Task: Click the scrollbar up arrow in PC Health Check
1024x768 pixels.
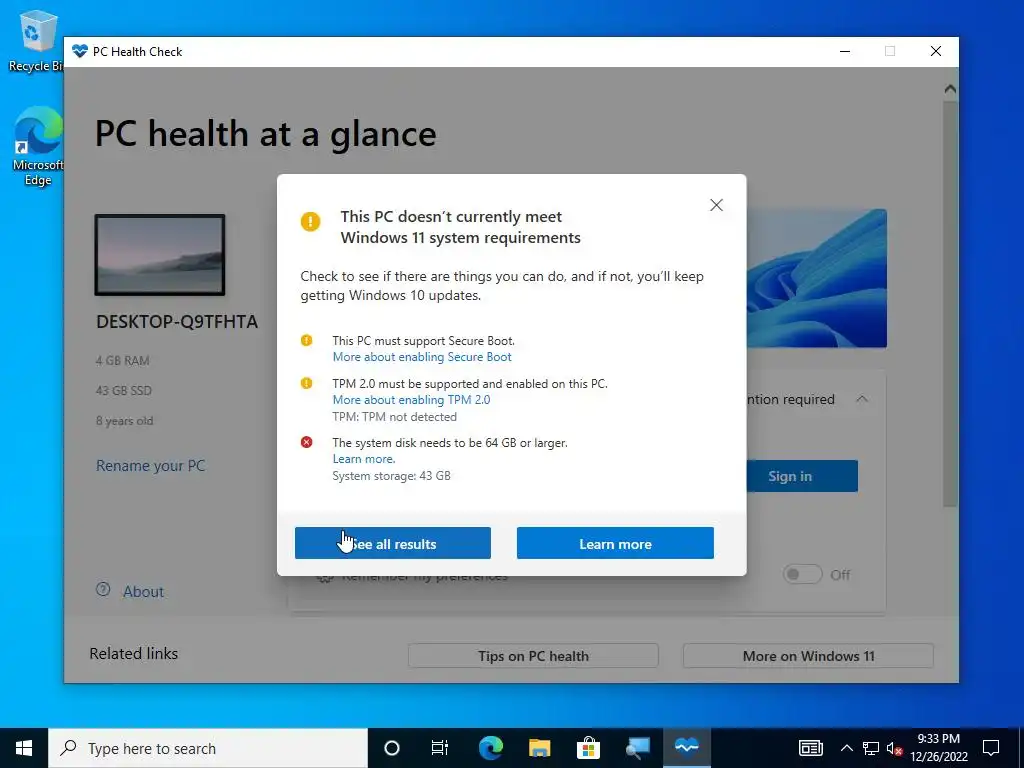Action: pos(950,89)
